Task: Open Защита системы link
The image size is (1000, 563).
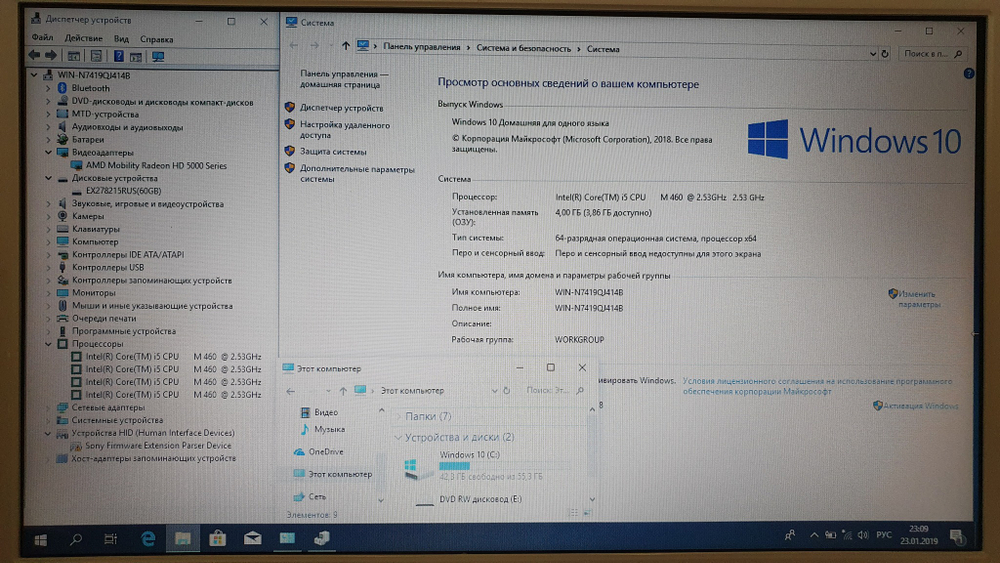Action: (333, 152)
